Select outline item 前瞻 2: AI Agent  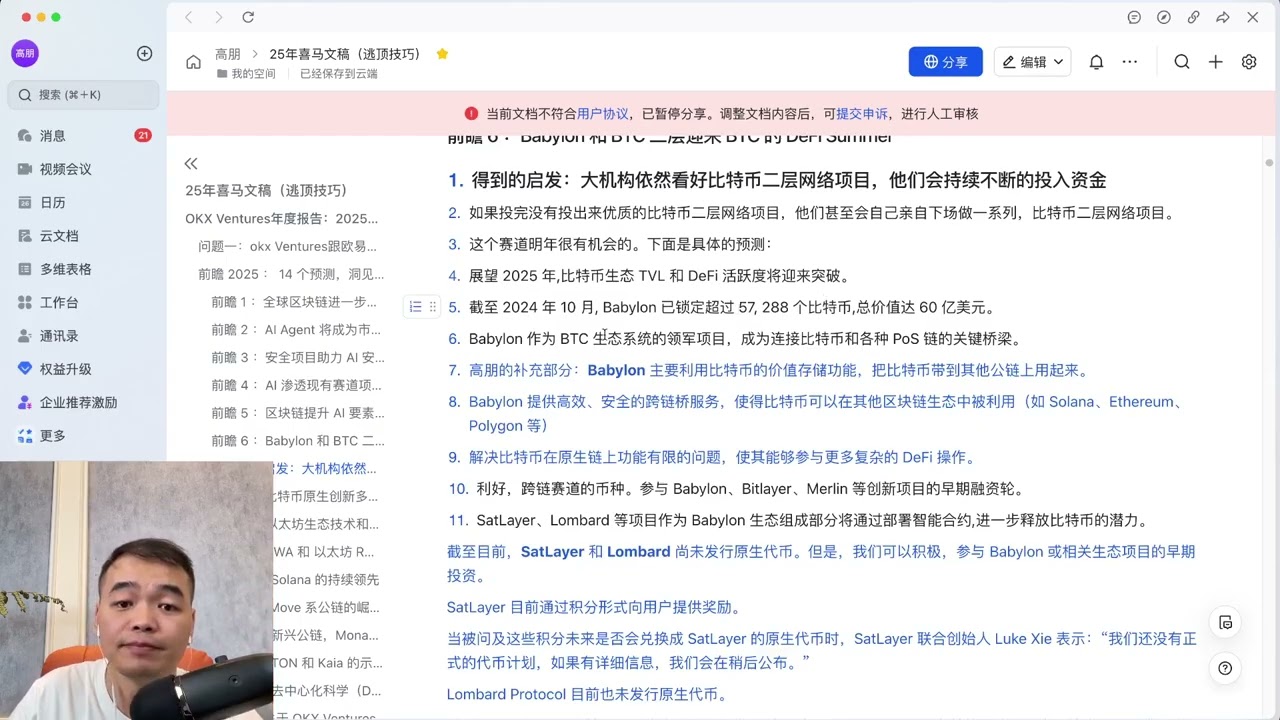296,329
